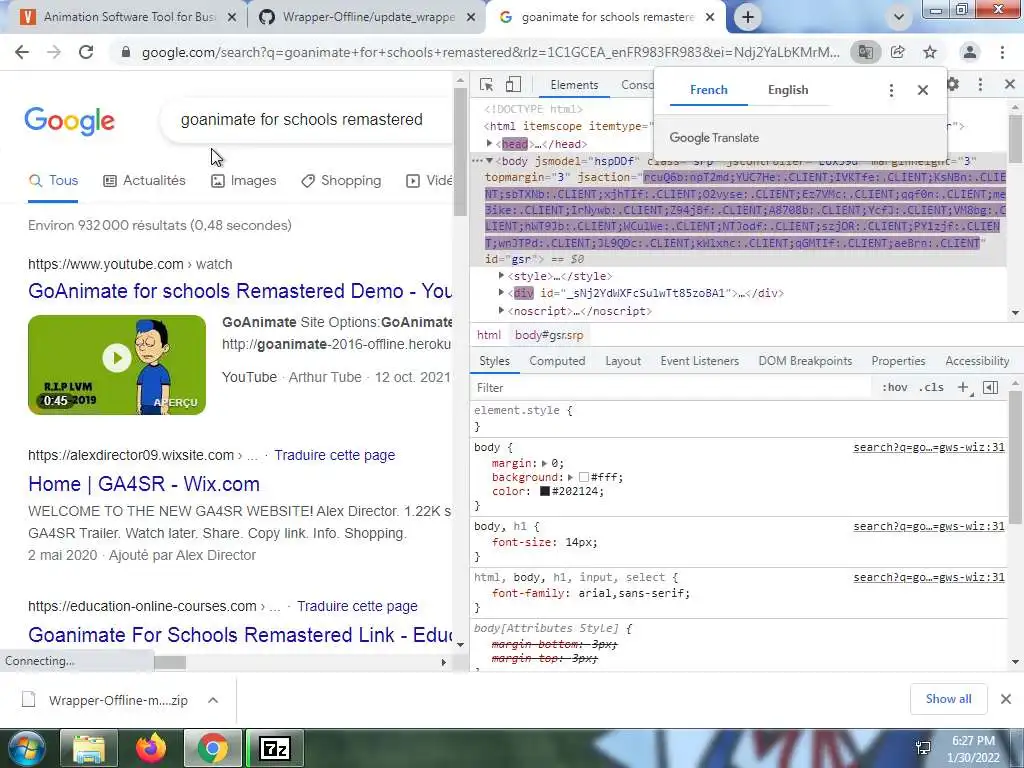Open the Chrome three-dot menu
Viewport: 1024px width, 768px height.
click(1002, 52)
